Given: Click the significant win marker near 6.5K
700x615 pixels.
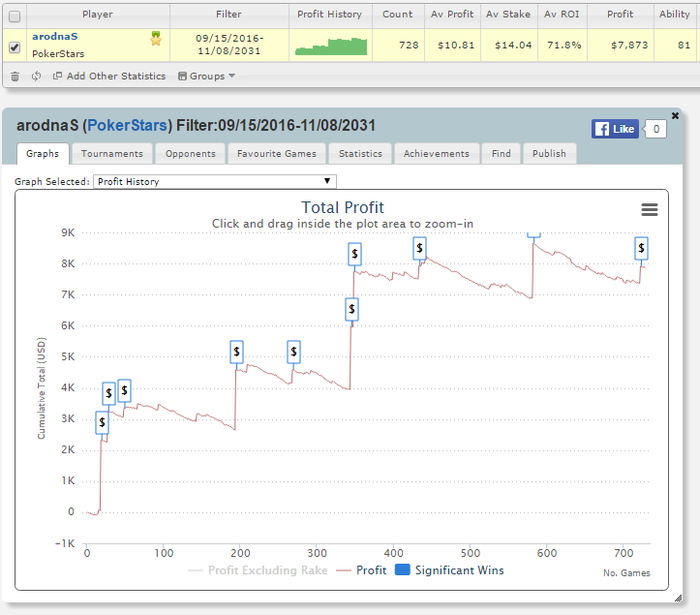Looking at the screenshot, I should pyautogui.click(x=352, y=309).
